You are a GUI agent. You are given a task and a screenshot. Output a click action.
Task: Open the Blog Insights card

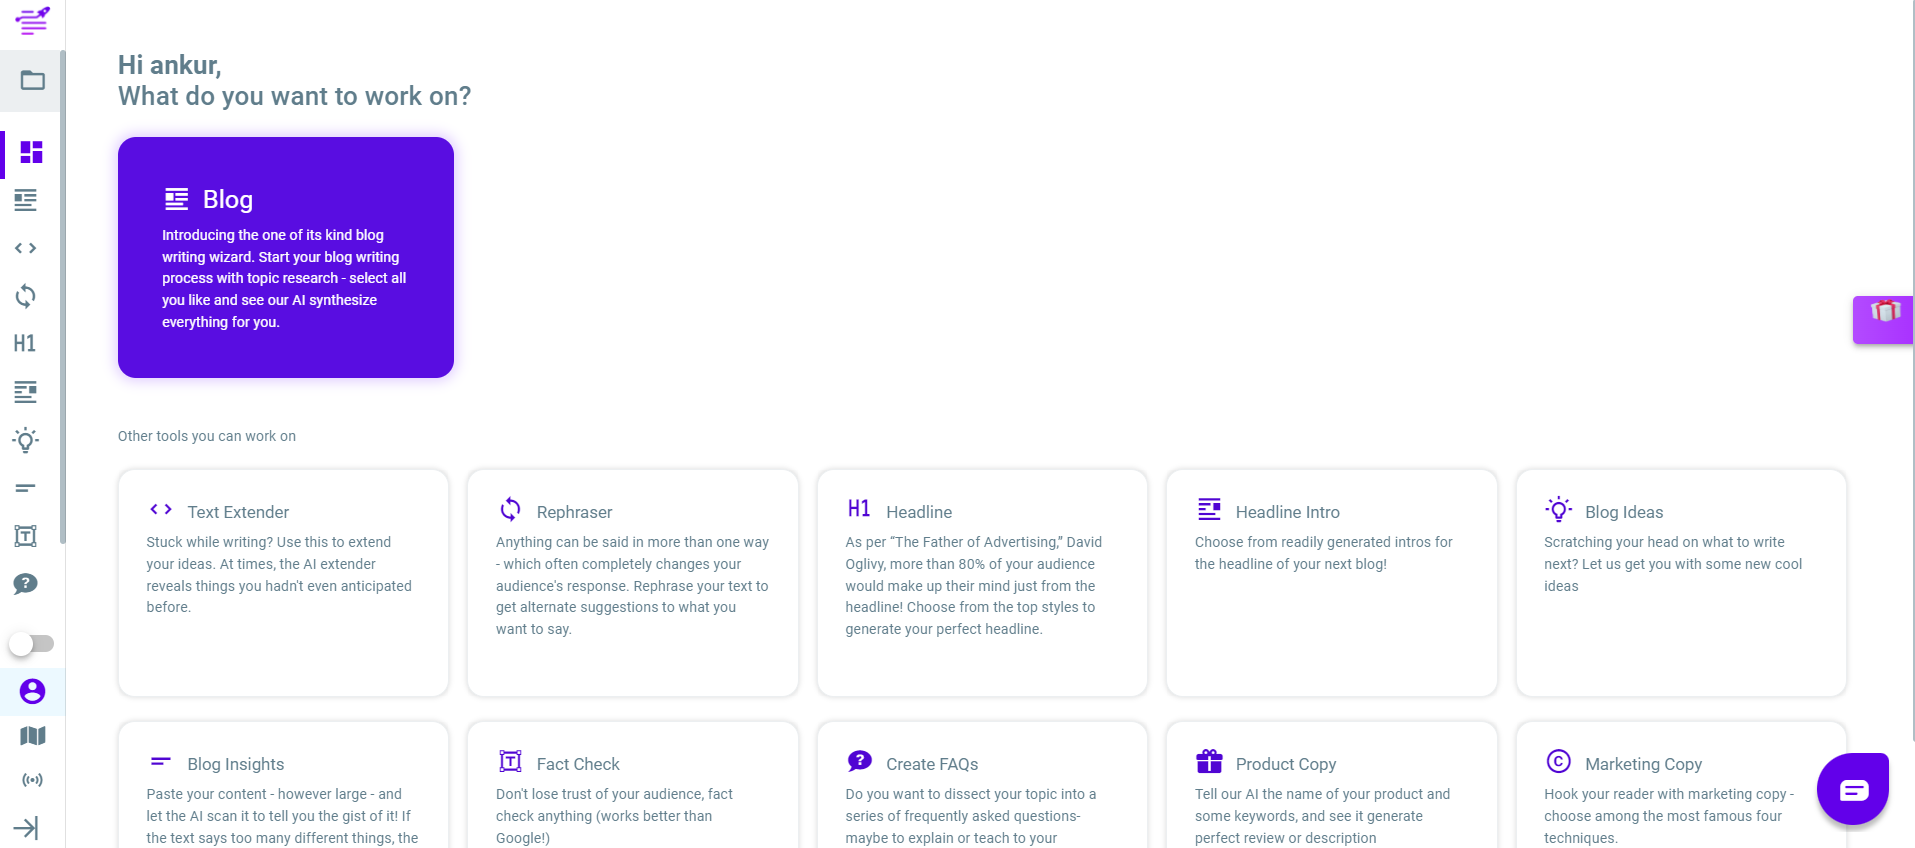(x=283, y=785)
